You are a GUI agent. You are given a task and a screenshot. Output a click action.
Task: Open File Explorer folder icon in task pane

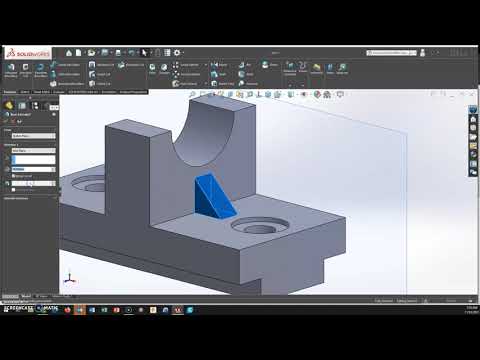tap(473, 137)
